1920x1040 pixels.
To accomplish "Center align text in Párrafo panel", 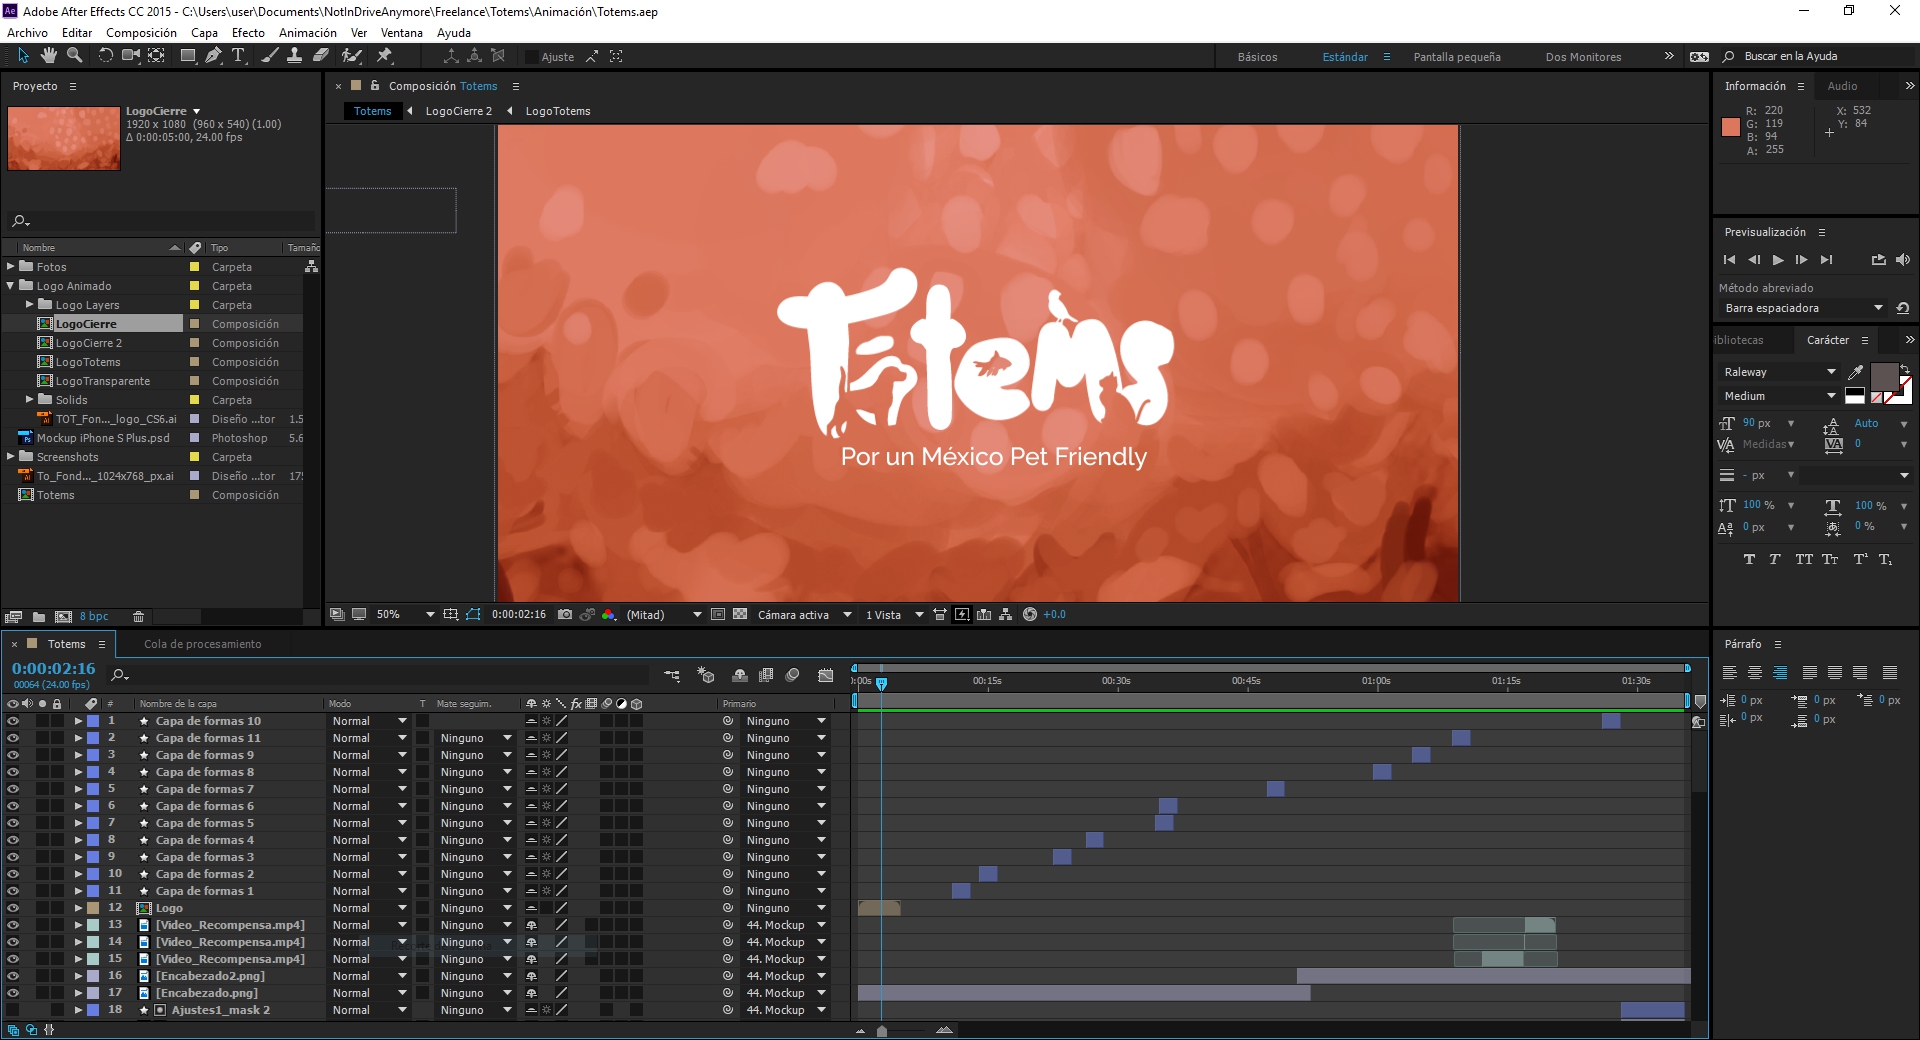I will 1755,673.
